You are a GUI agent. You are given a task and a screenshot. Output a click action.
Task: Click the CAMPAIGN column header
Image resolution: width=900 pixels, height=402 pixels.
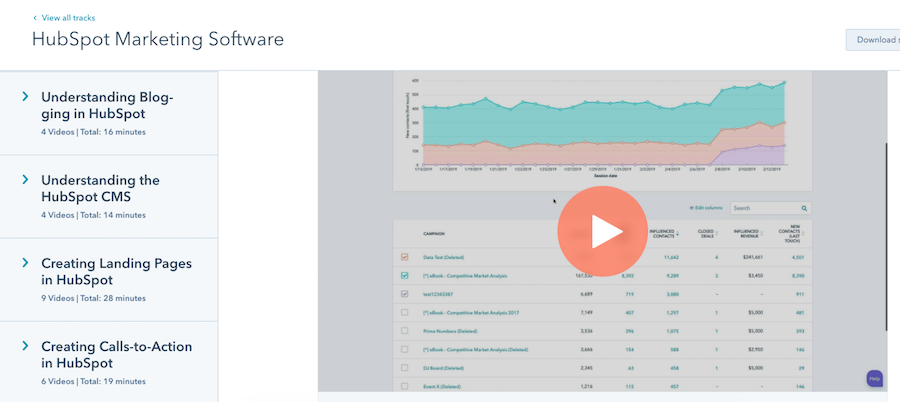coord(433,234)
